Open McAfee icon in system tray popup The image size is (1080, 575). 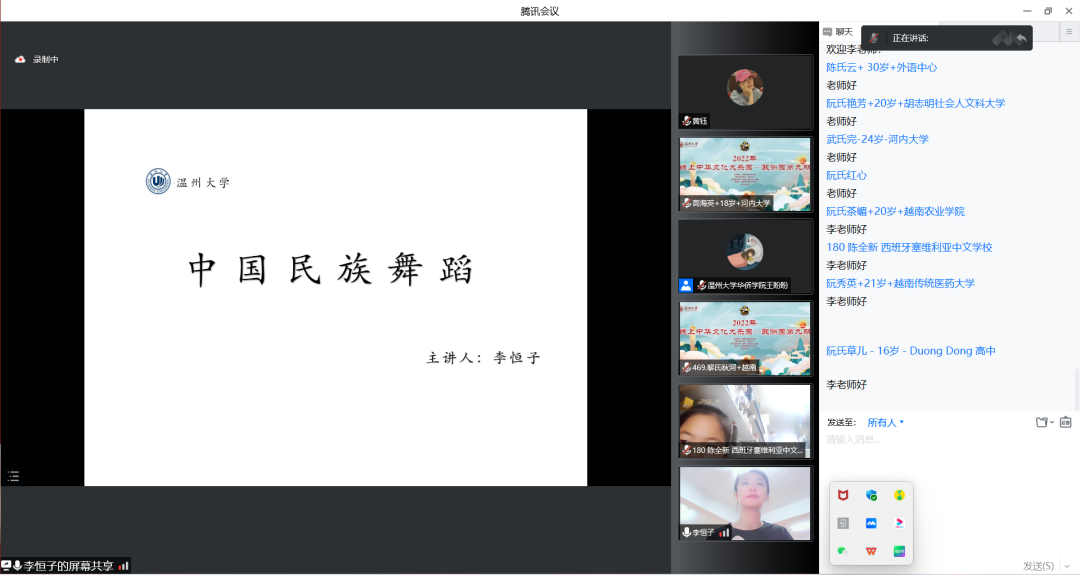pyautogui.click(x=843, y=495)
